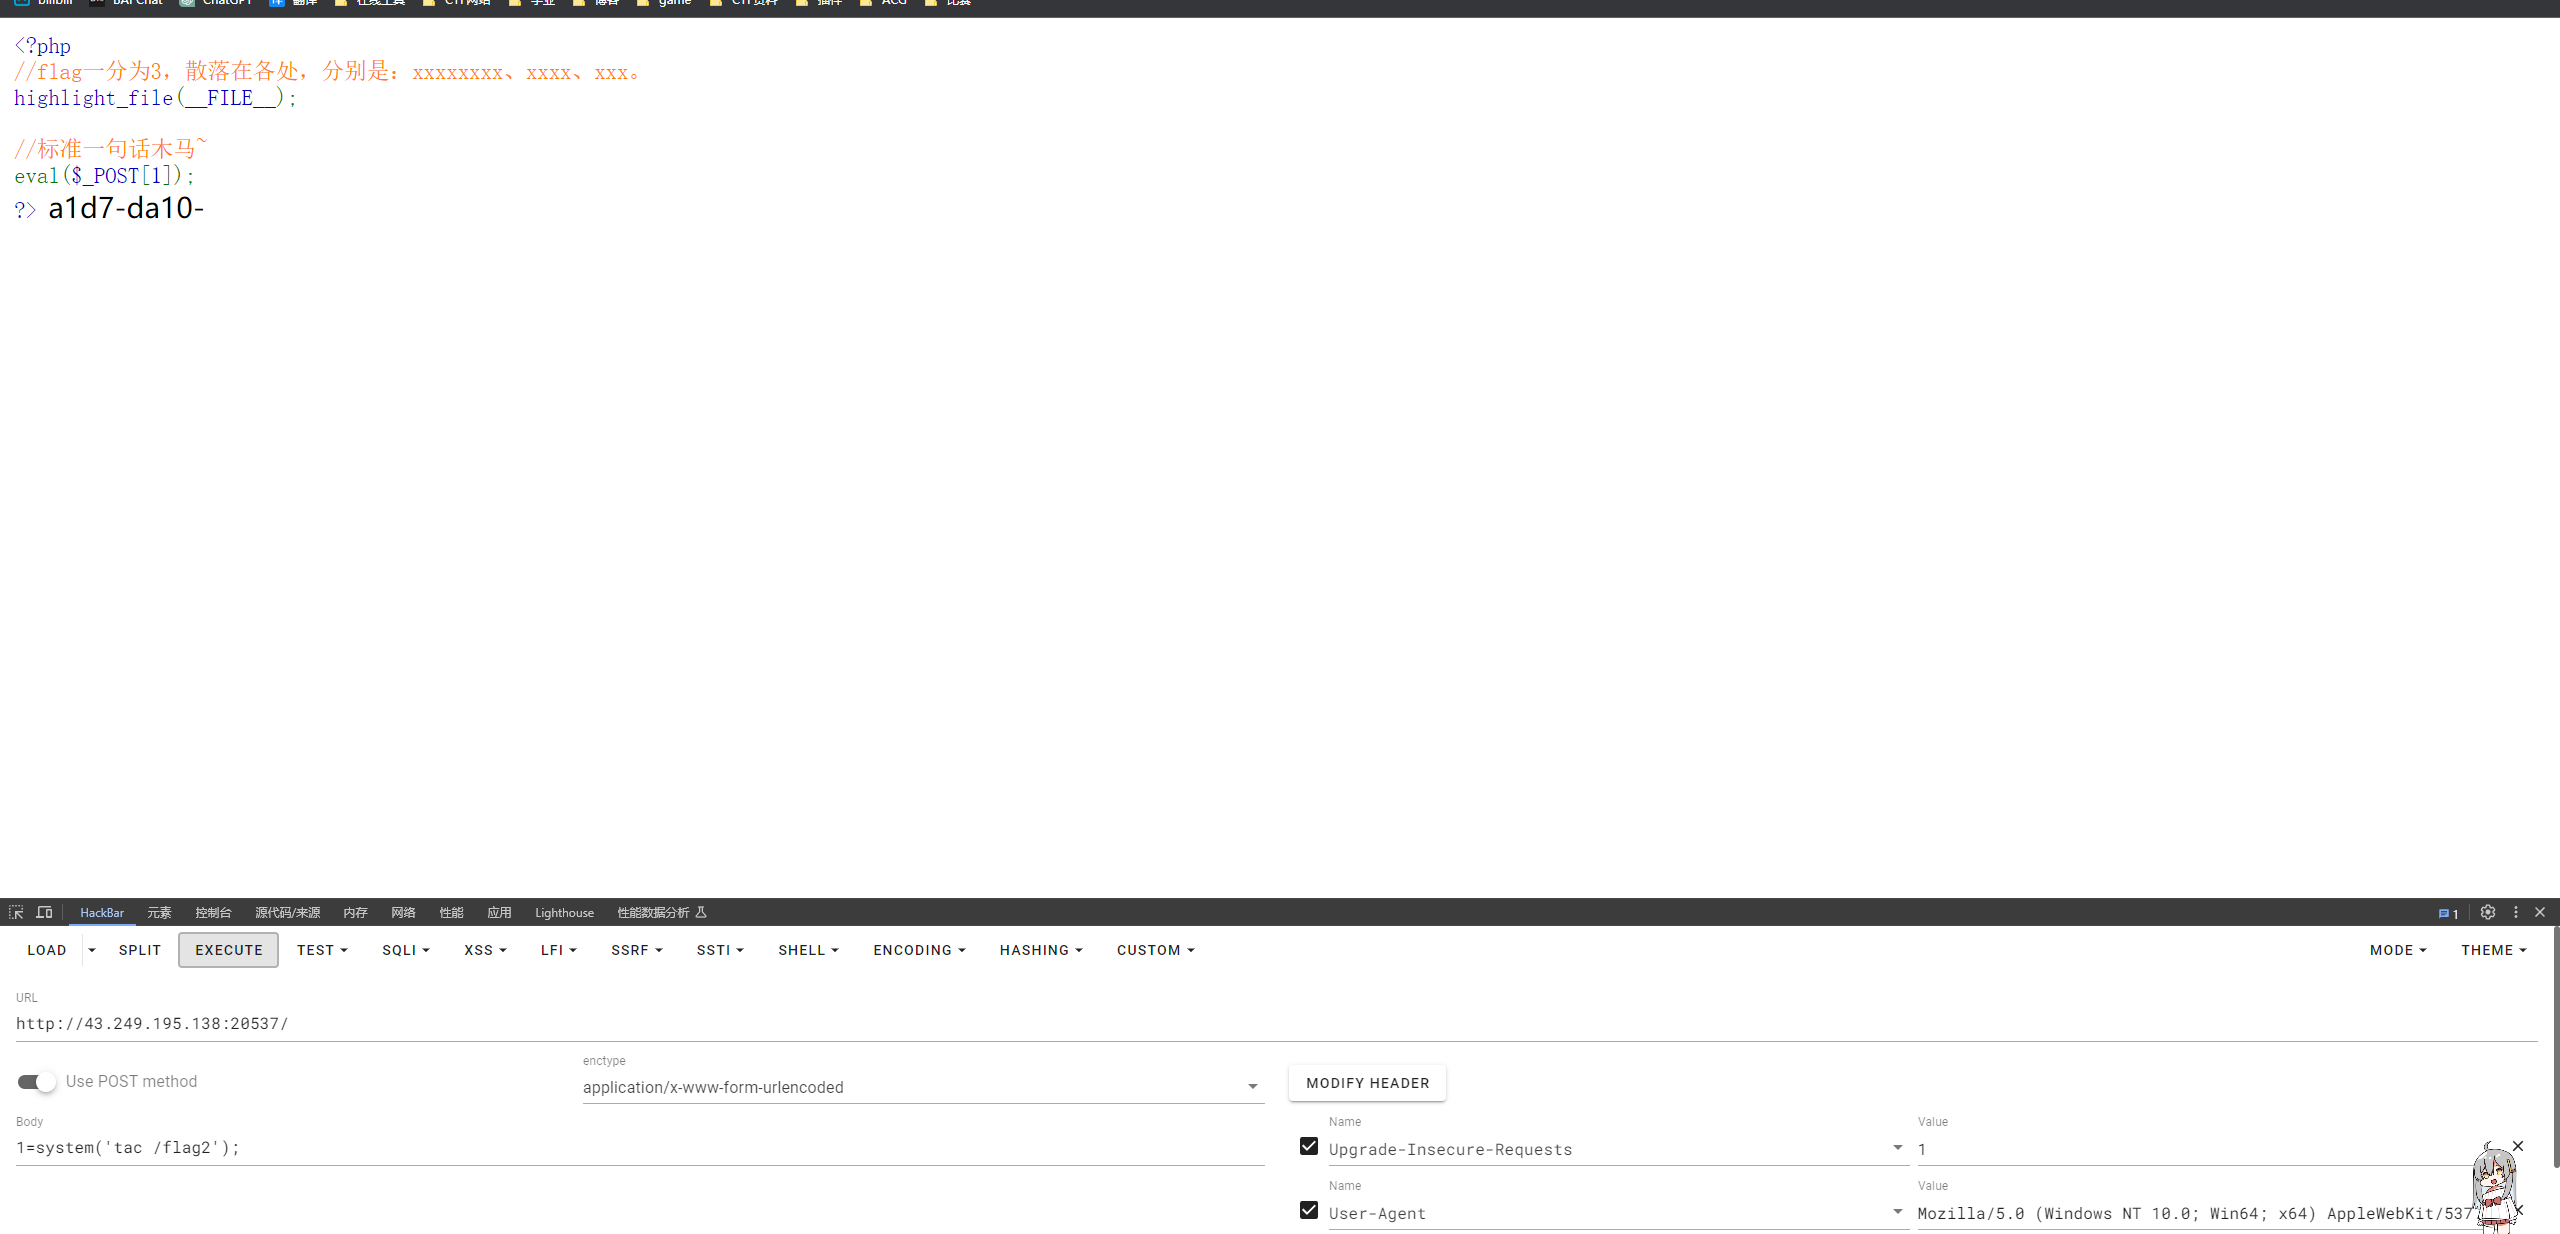This screenshot has height=1234, width=2560.
Task: Open the ENCODING dropdown menu
Action: (918, 950)
